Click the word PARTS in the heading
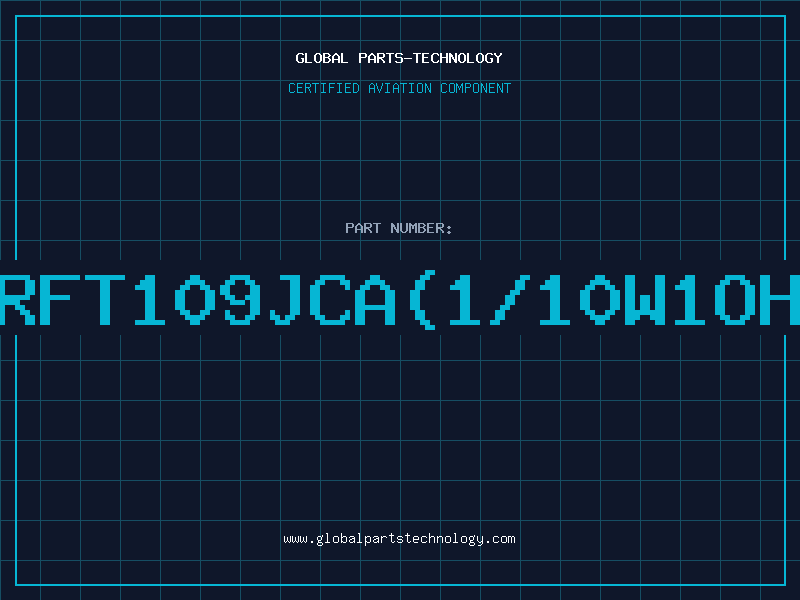The image size is (800, 600). click(x=380, y=58)
